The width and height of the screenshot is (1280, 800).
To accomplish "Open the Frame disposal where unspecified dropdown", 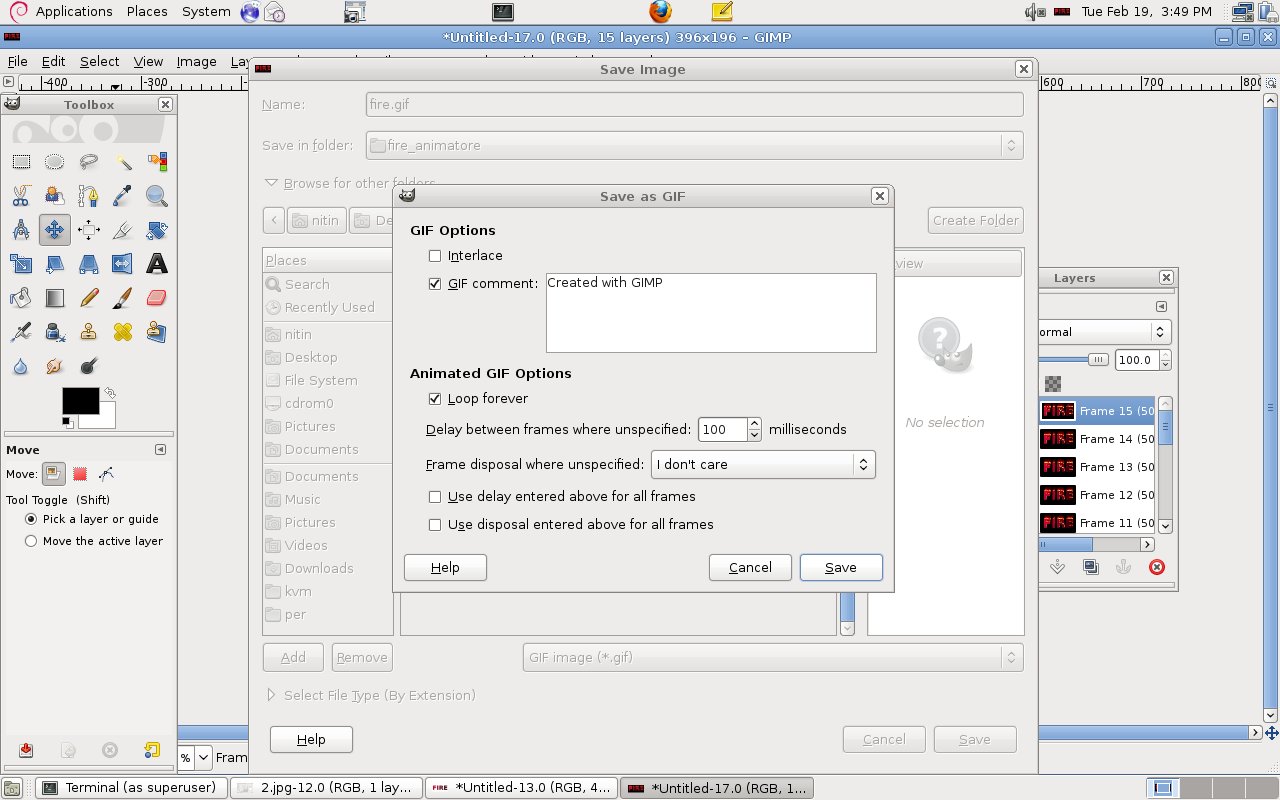I will pyautogui.click(x=763, y=464).
